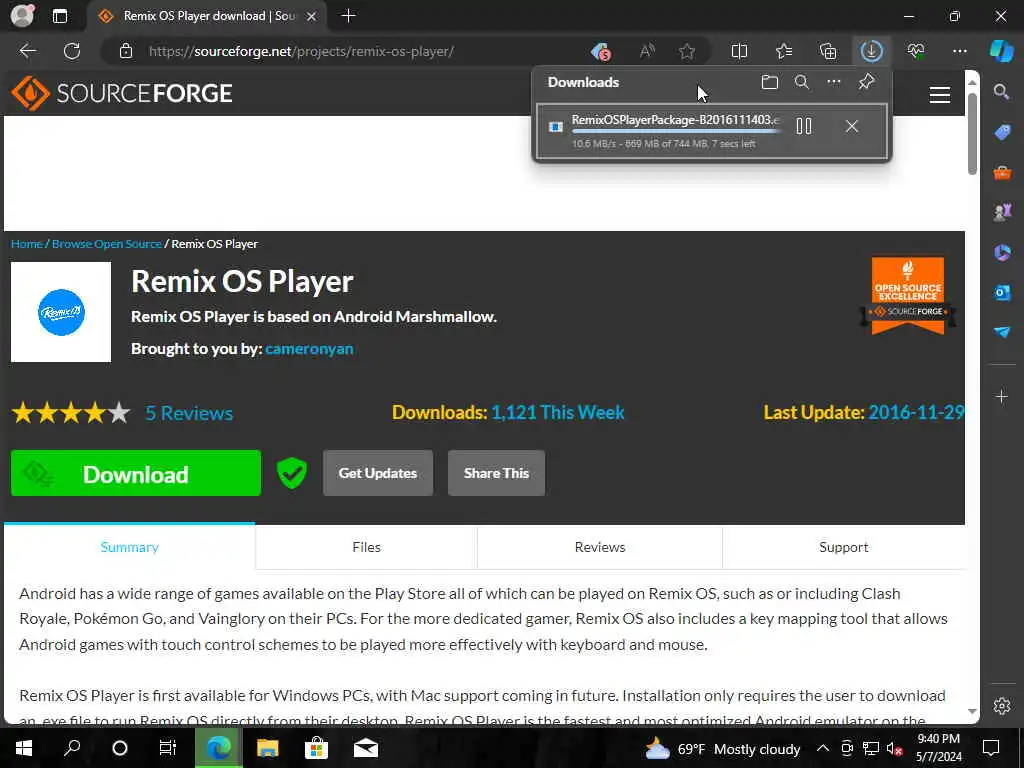Image resolution: width=1024 pixels, height=768 pixels.
Task: Open the sidebar tools briefcase icon
Action: point(1002,173)
